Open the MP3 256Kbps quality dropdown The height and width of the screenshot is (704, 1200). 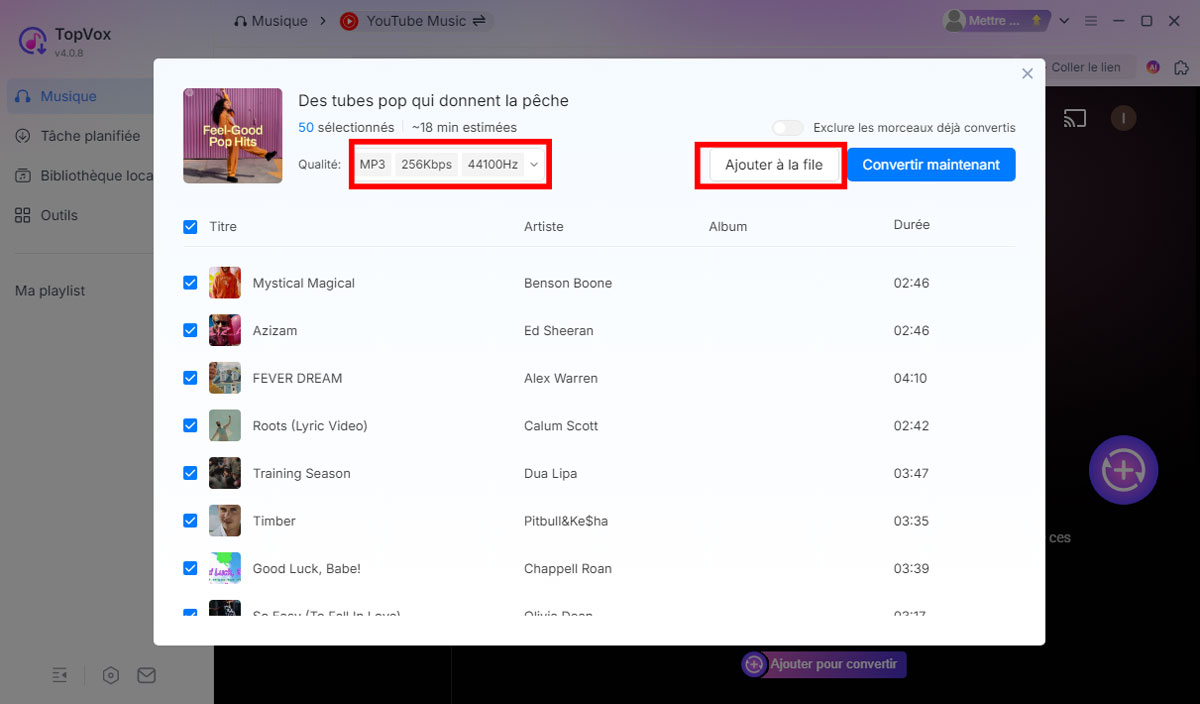point(449,164)
